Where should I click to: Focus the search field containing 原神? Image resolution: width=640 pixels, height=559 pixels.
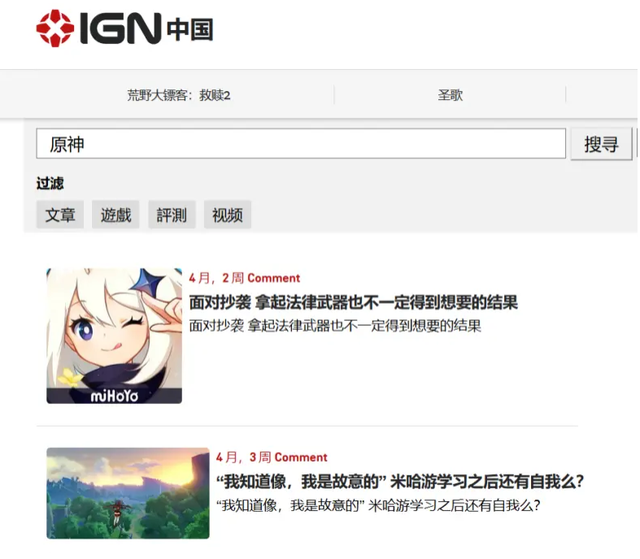tap(301, 144)
